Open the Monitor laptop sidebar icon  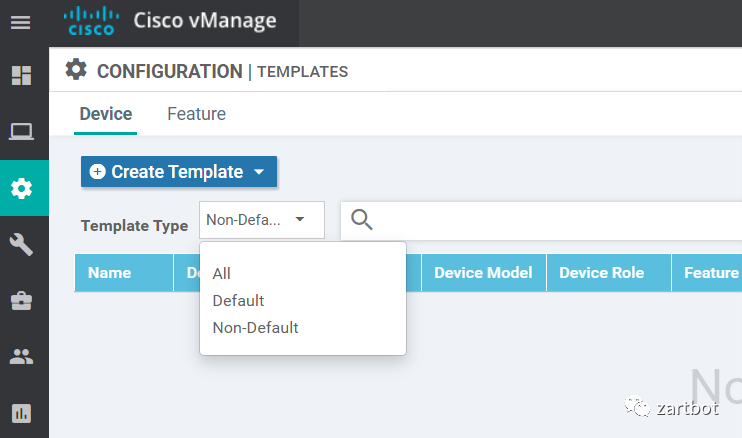pos(21,131)
